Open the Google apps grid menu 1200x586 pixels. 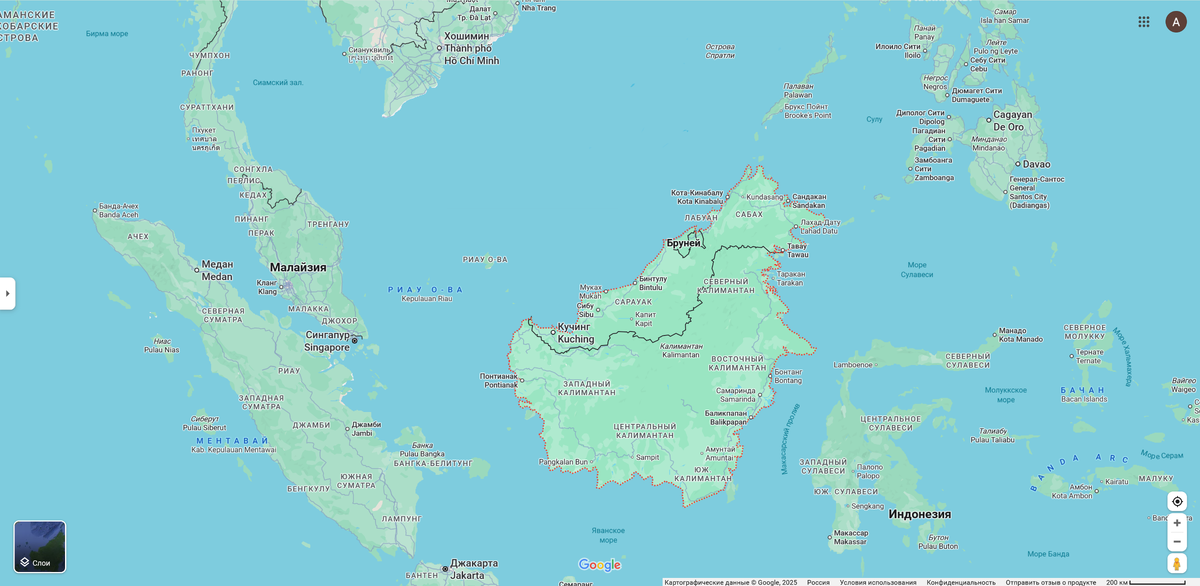tap(1144, 21)
